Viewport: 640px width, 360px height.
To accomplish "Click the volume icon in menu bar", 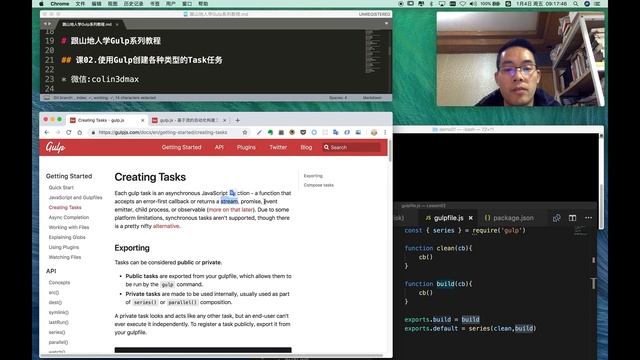I will (473, 4).
